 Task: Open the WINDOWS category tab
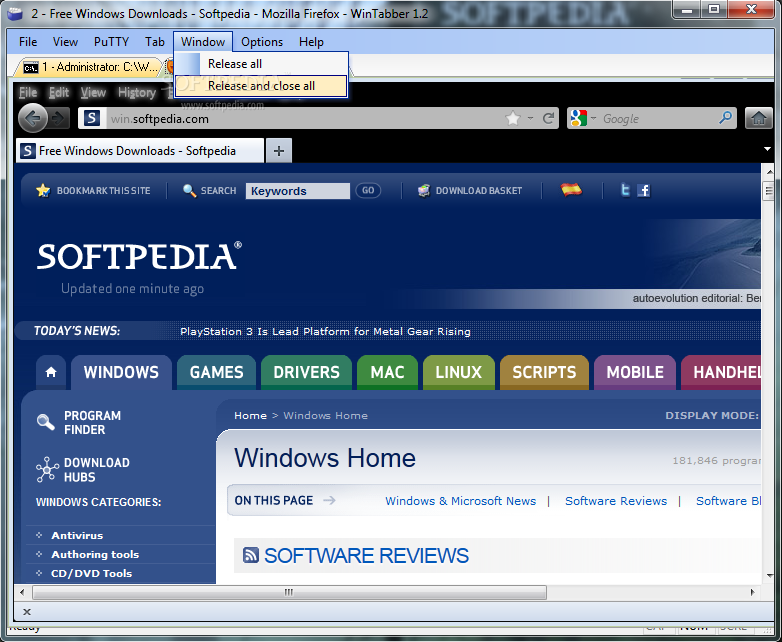coord(121,372)
